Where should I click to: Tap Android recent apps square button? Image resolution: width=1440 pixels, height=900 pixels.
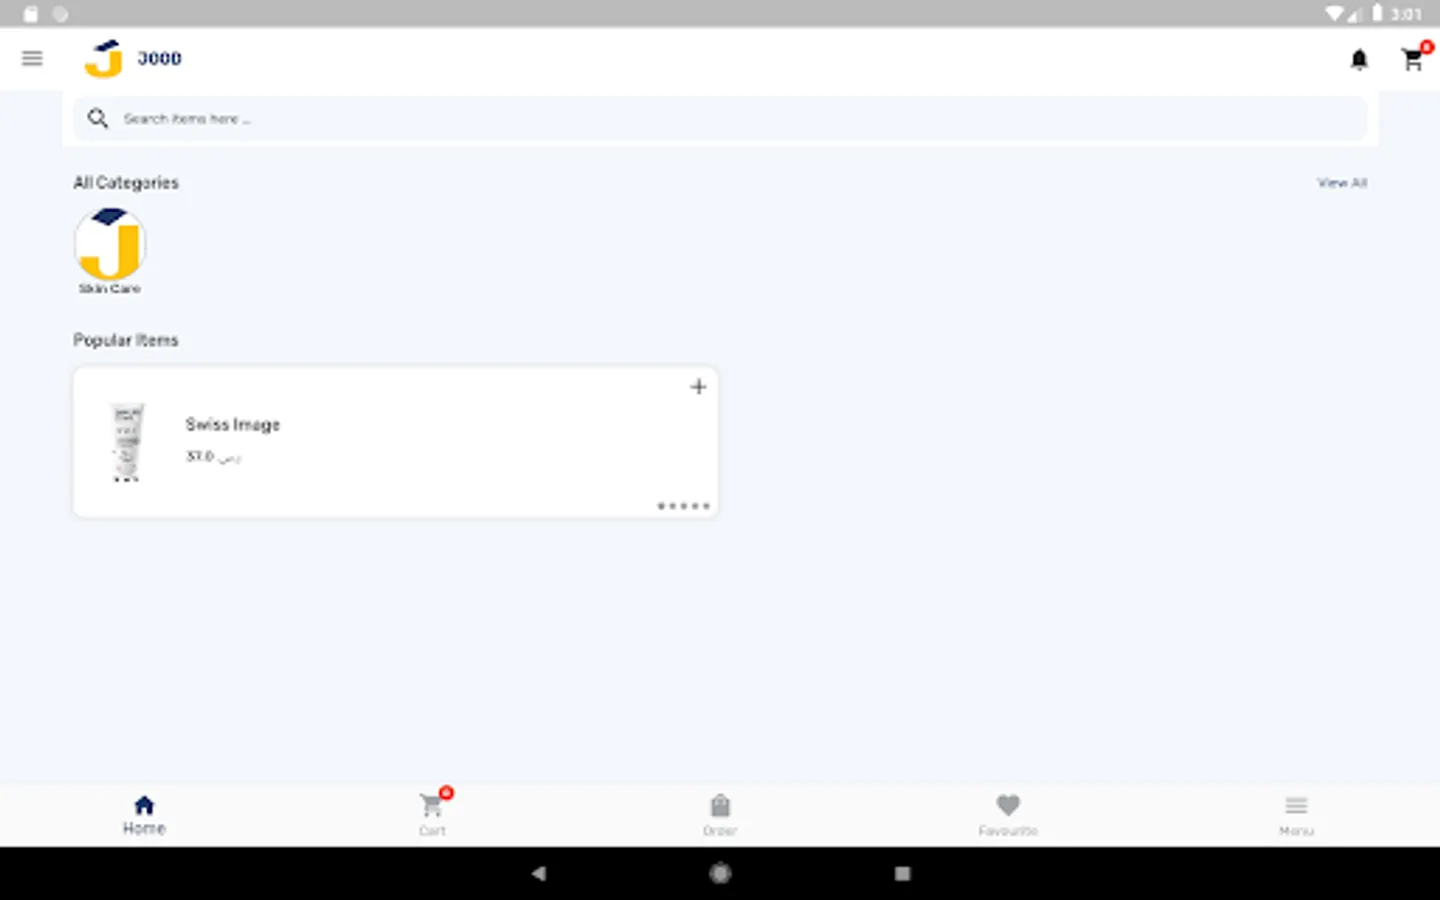[x=902, y=873]
